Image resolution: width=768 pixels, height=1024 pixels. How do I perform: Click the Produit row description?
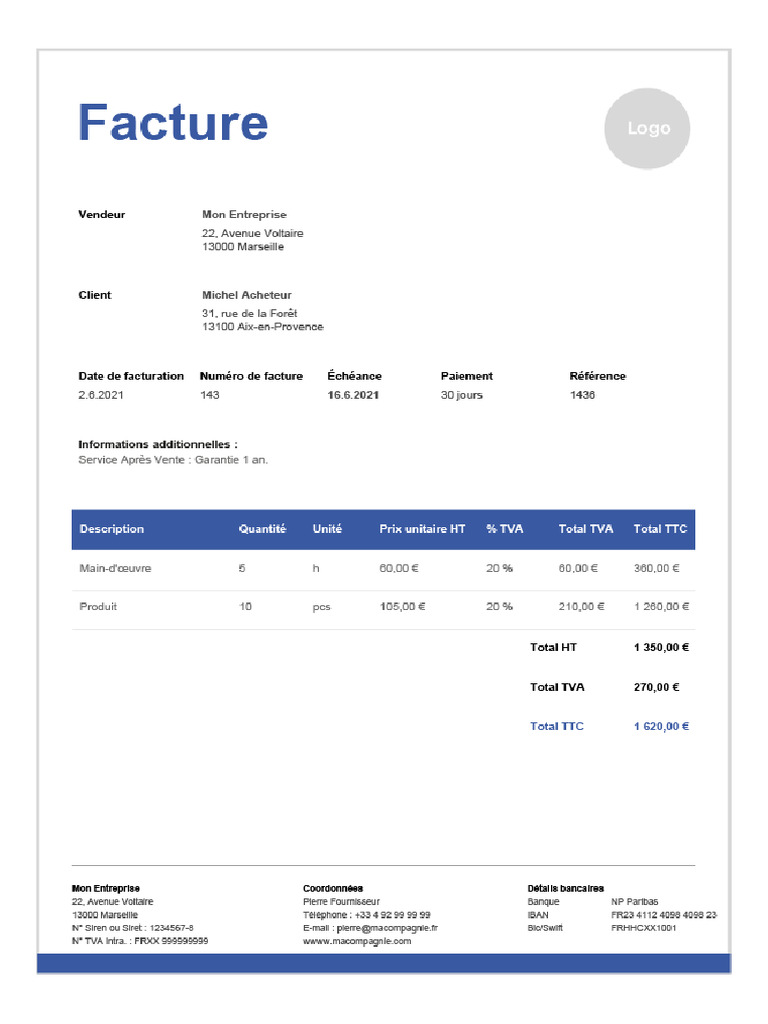98,606
